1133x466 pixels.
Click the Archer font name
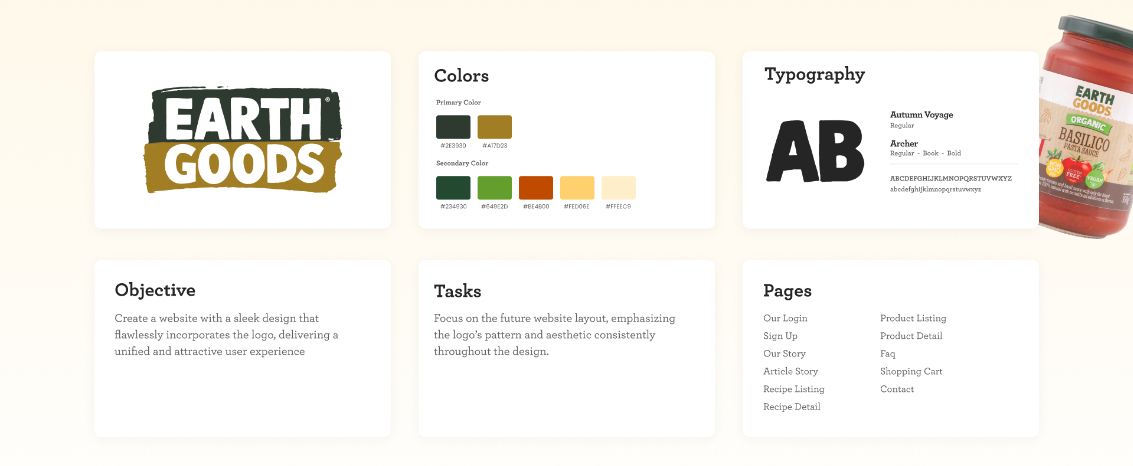[x=904, y=144]
